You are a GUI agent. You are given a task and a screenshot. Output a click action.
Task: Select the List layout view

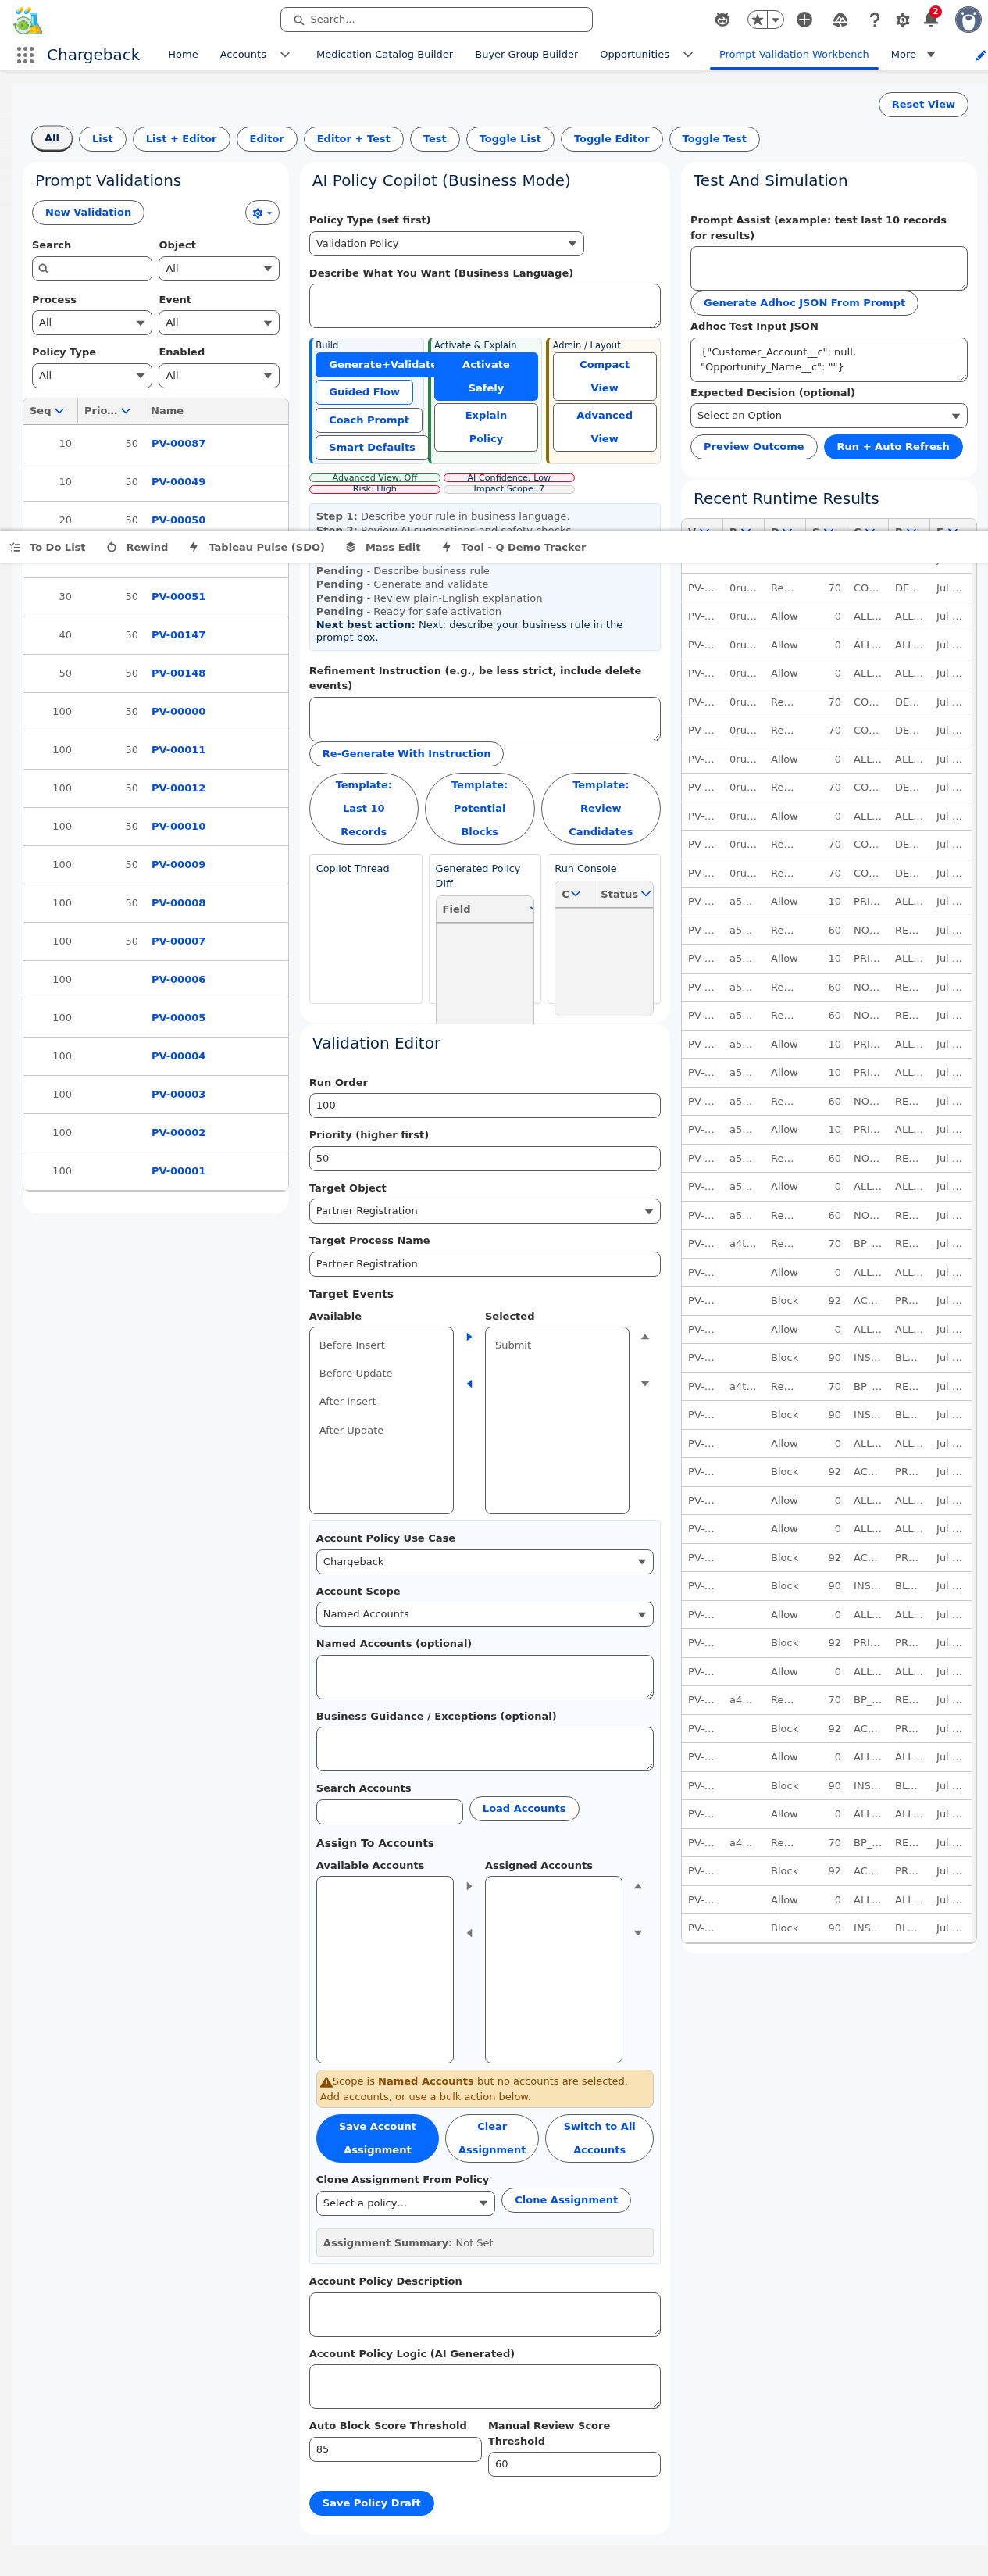tap(103, 139)
